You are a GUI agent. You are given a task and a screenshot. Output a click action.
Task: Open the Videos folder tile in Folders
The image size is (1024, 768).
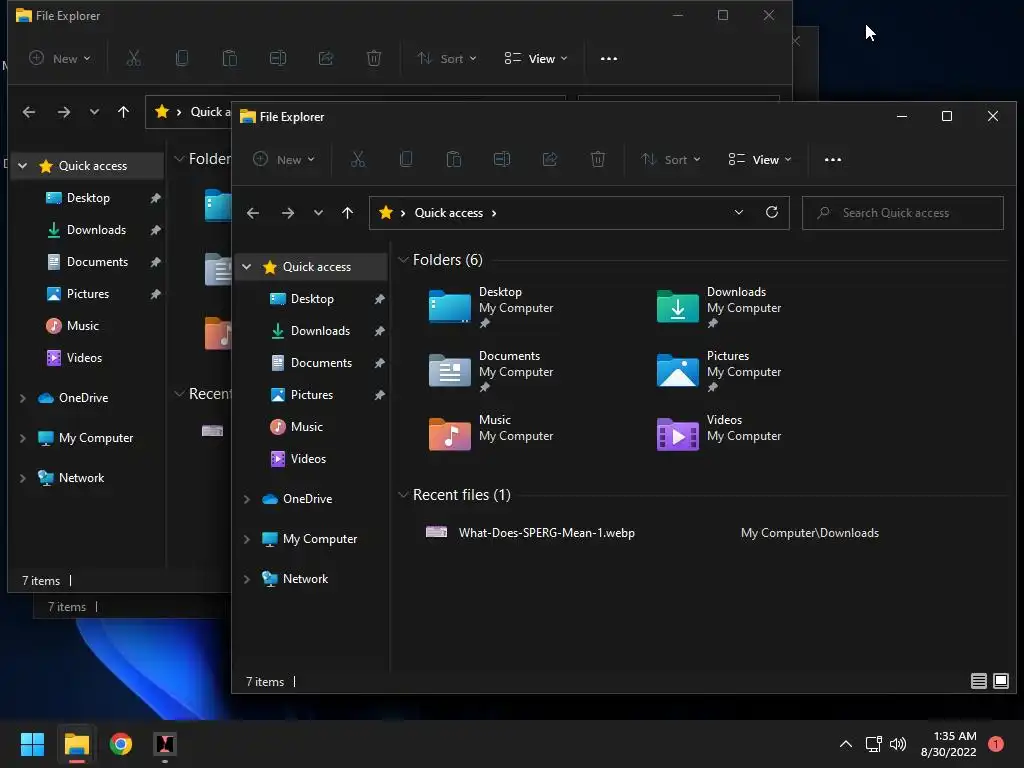(x=718, y=434)
